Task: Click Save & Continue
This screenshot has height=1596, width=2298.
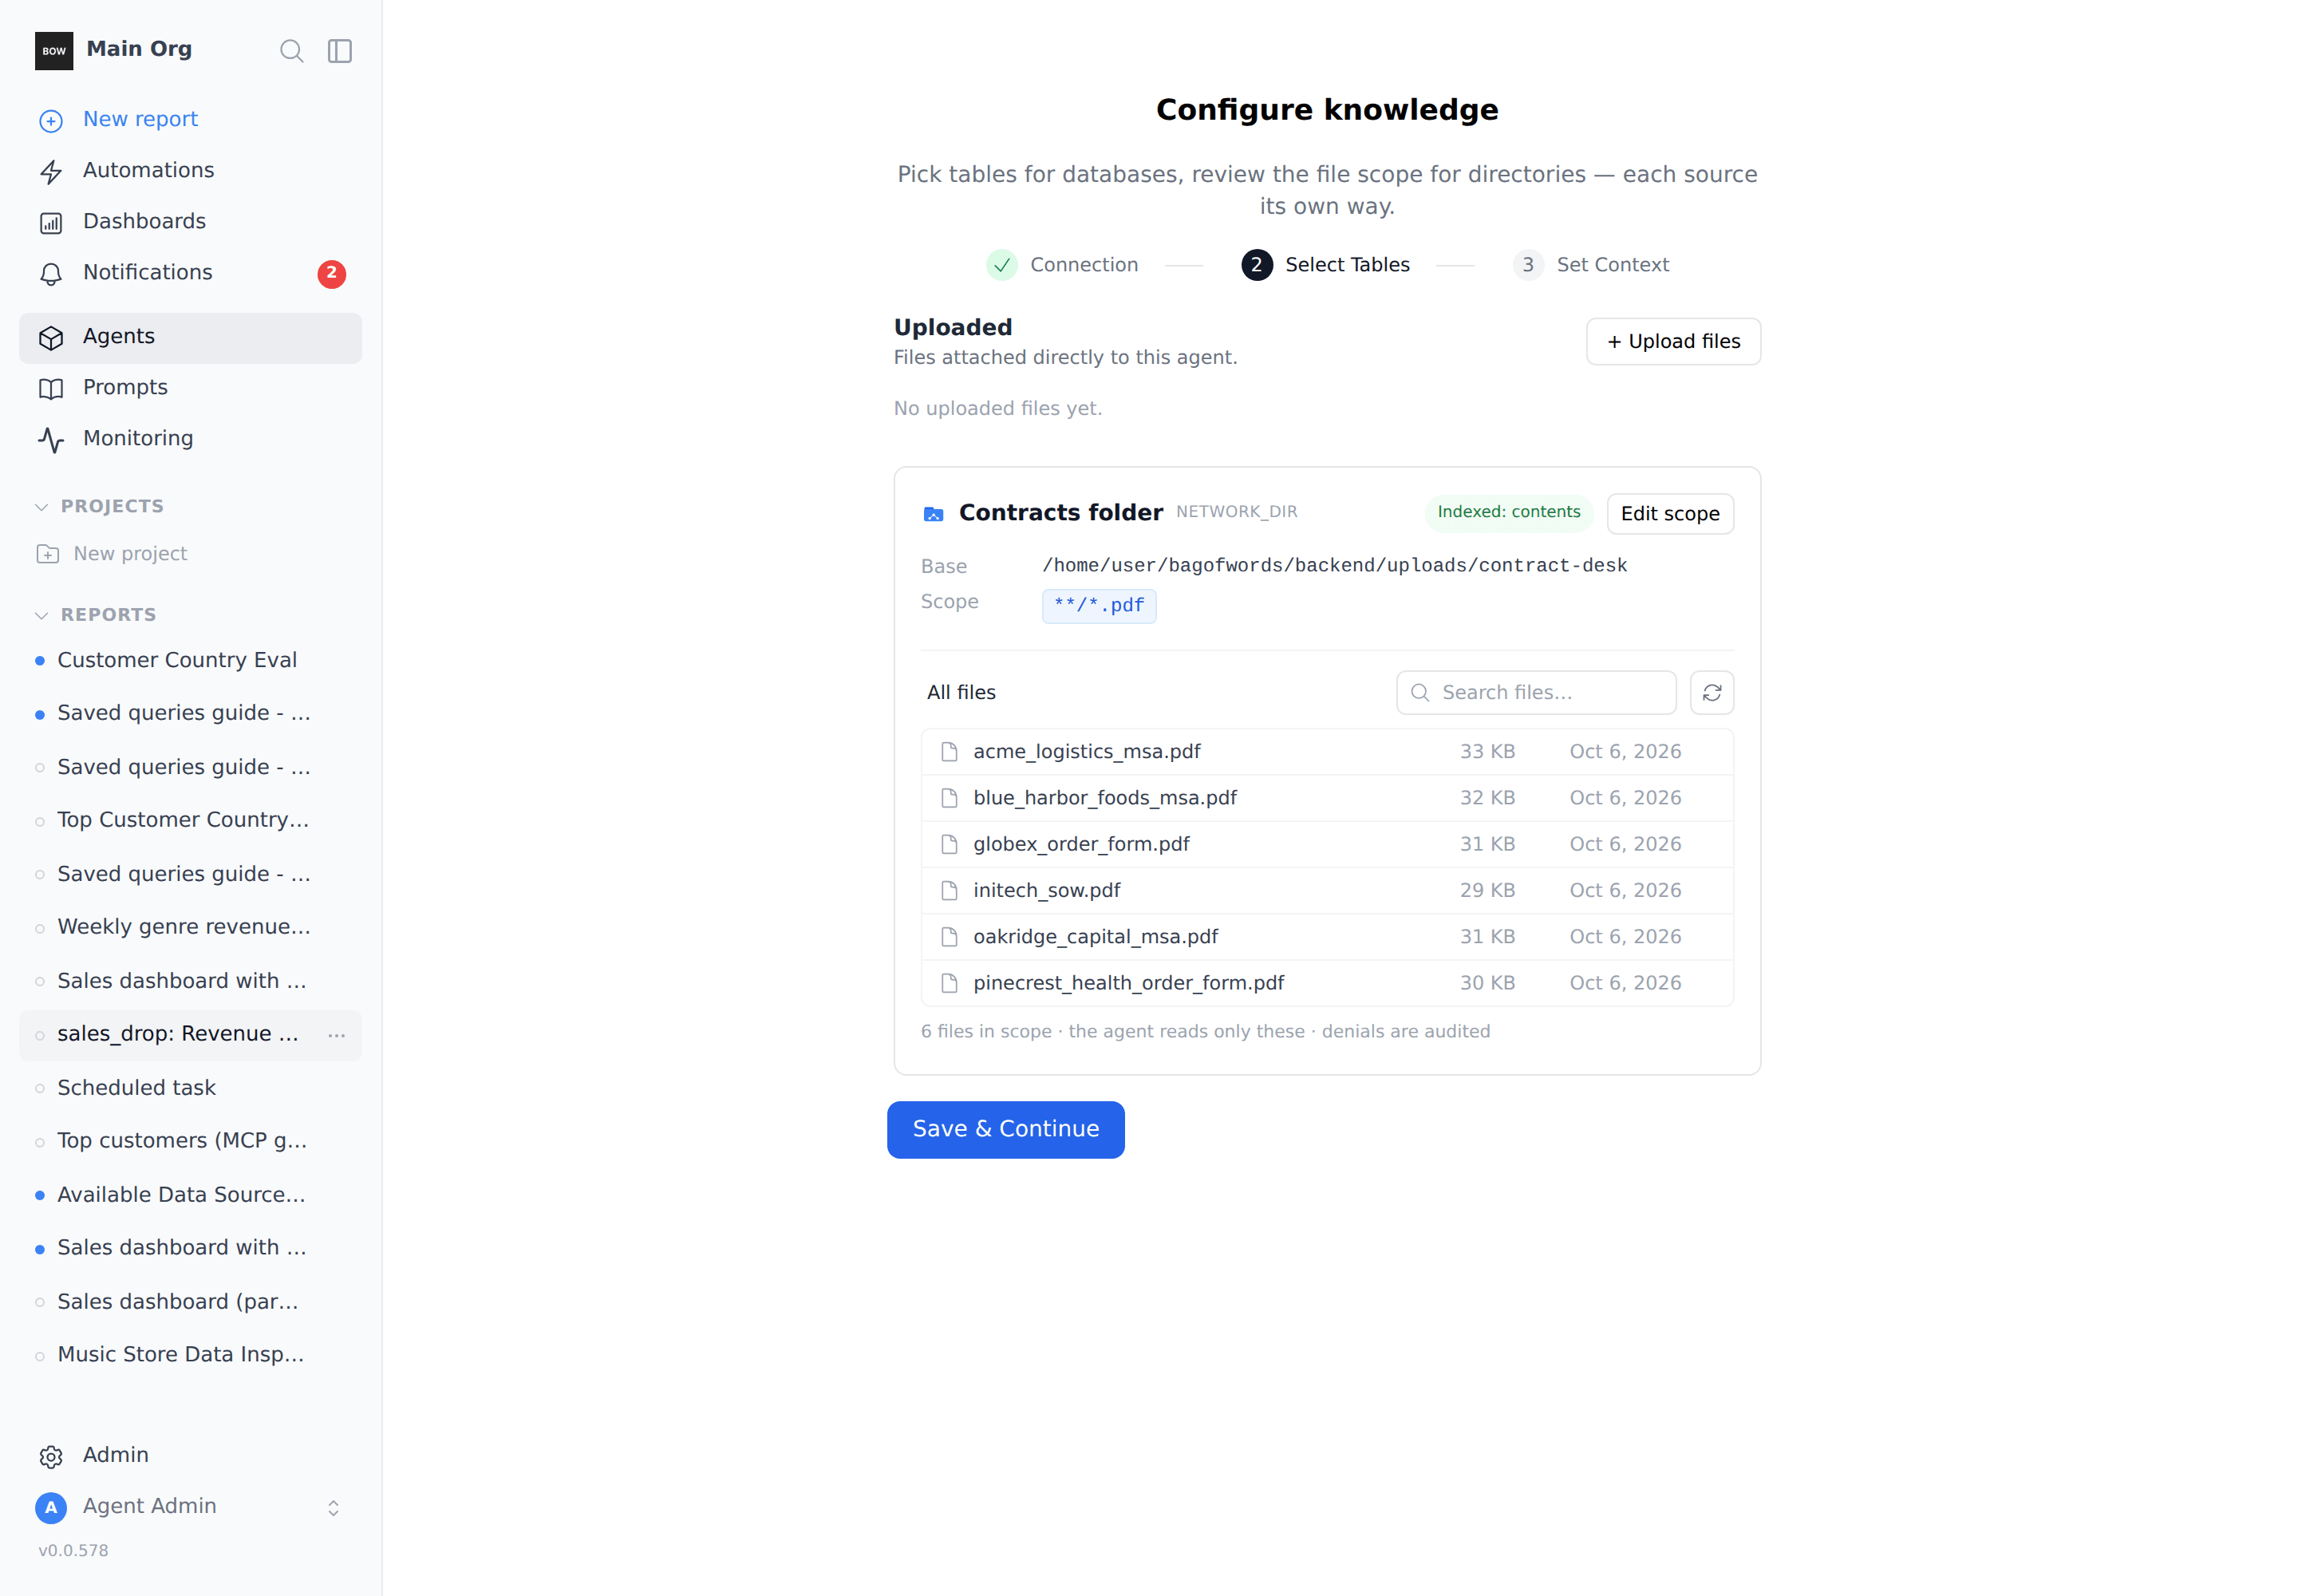Action: [x=1005, y=1129]
